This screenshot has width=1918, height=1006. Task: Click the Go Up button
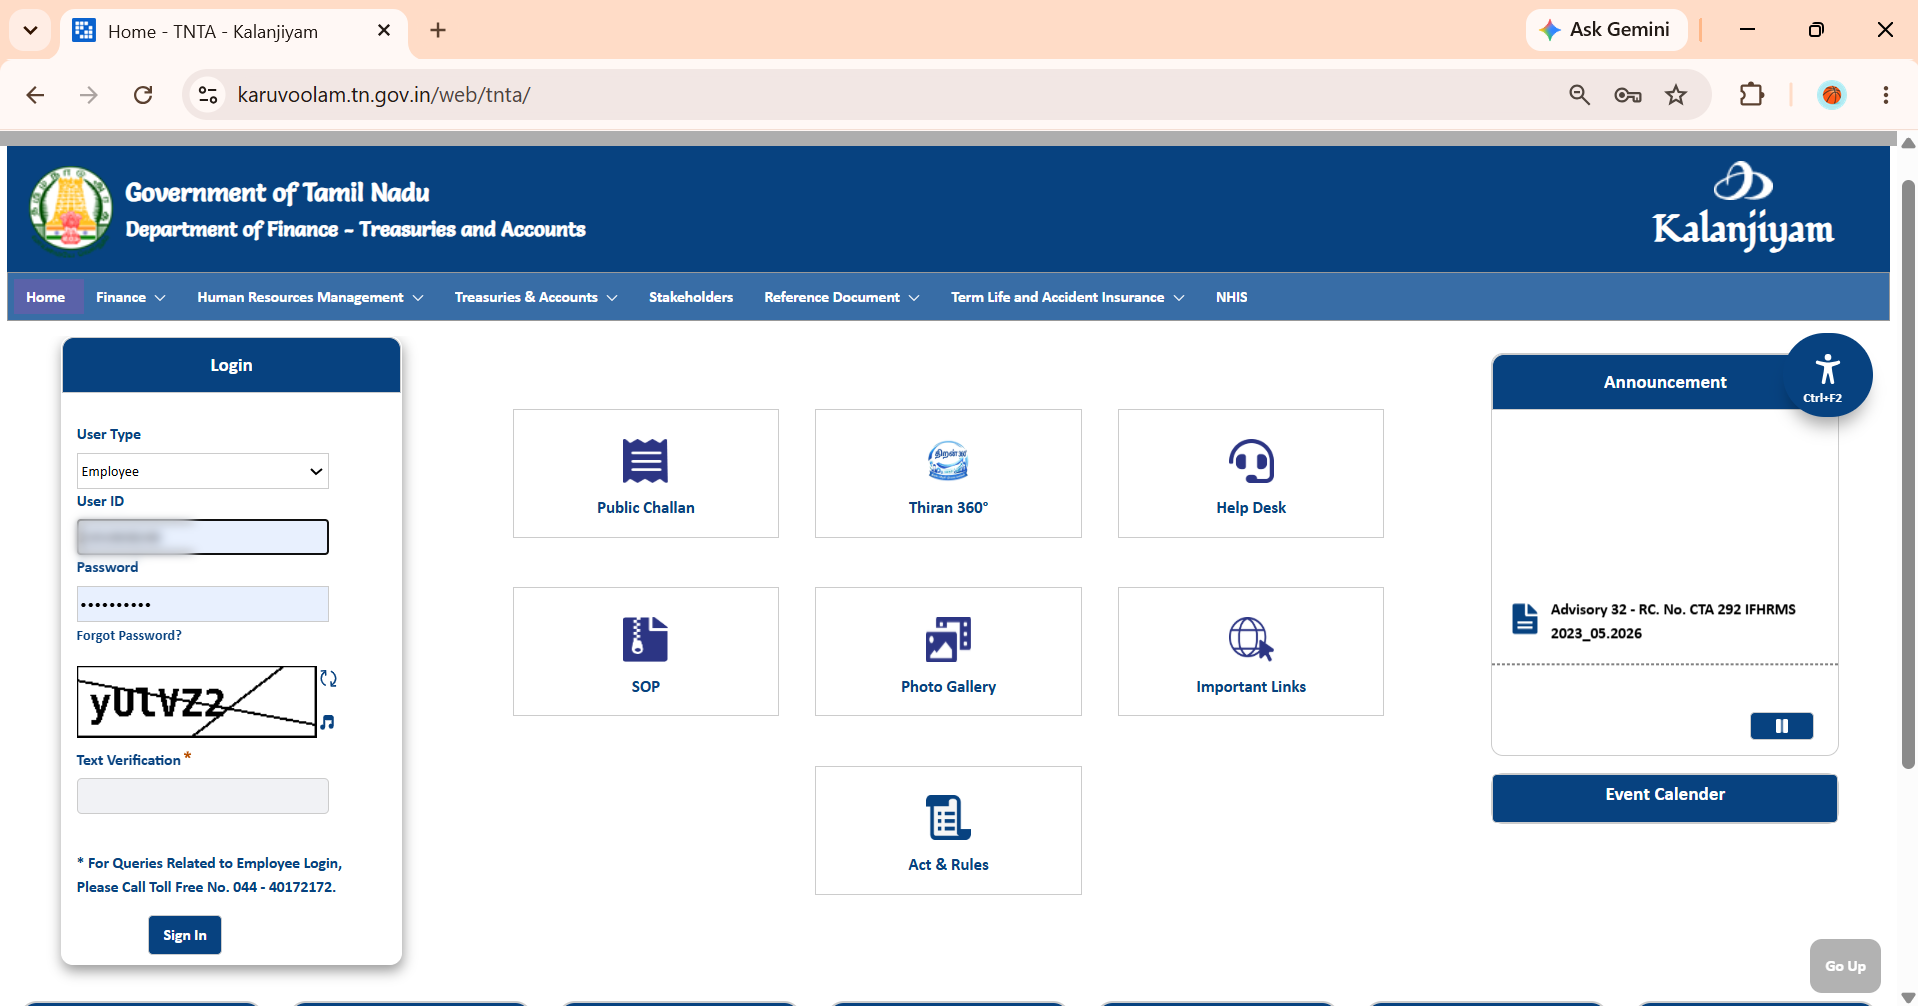(x=1845, y=966)
